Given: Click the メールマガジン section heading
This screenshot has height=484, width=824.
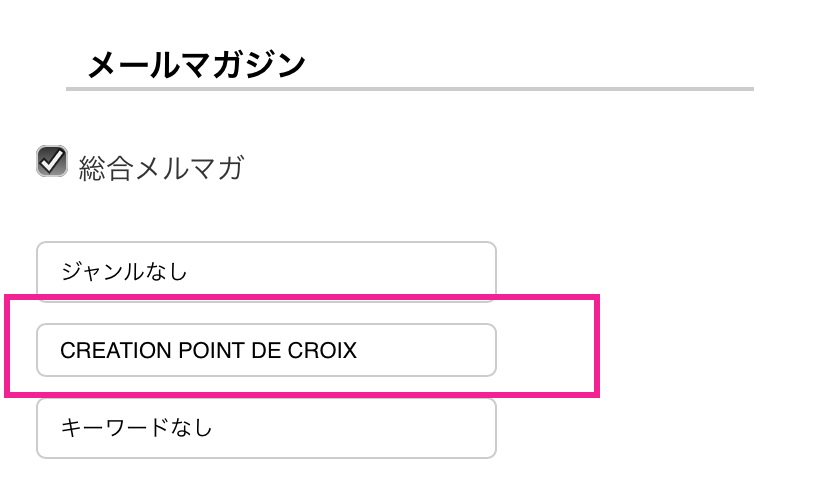Looking at the screenshot, I should (x=196, y=66).
